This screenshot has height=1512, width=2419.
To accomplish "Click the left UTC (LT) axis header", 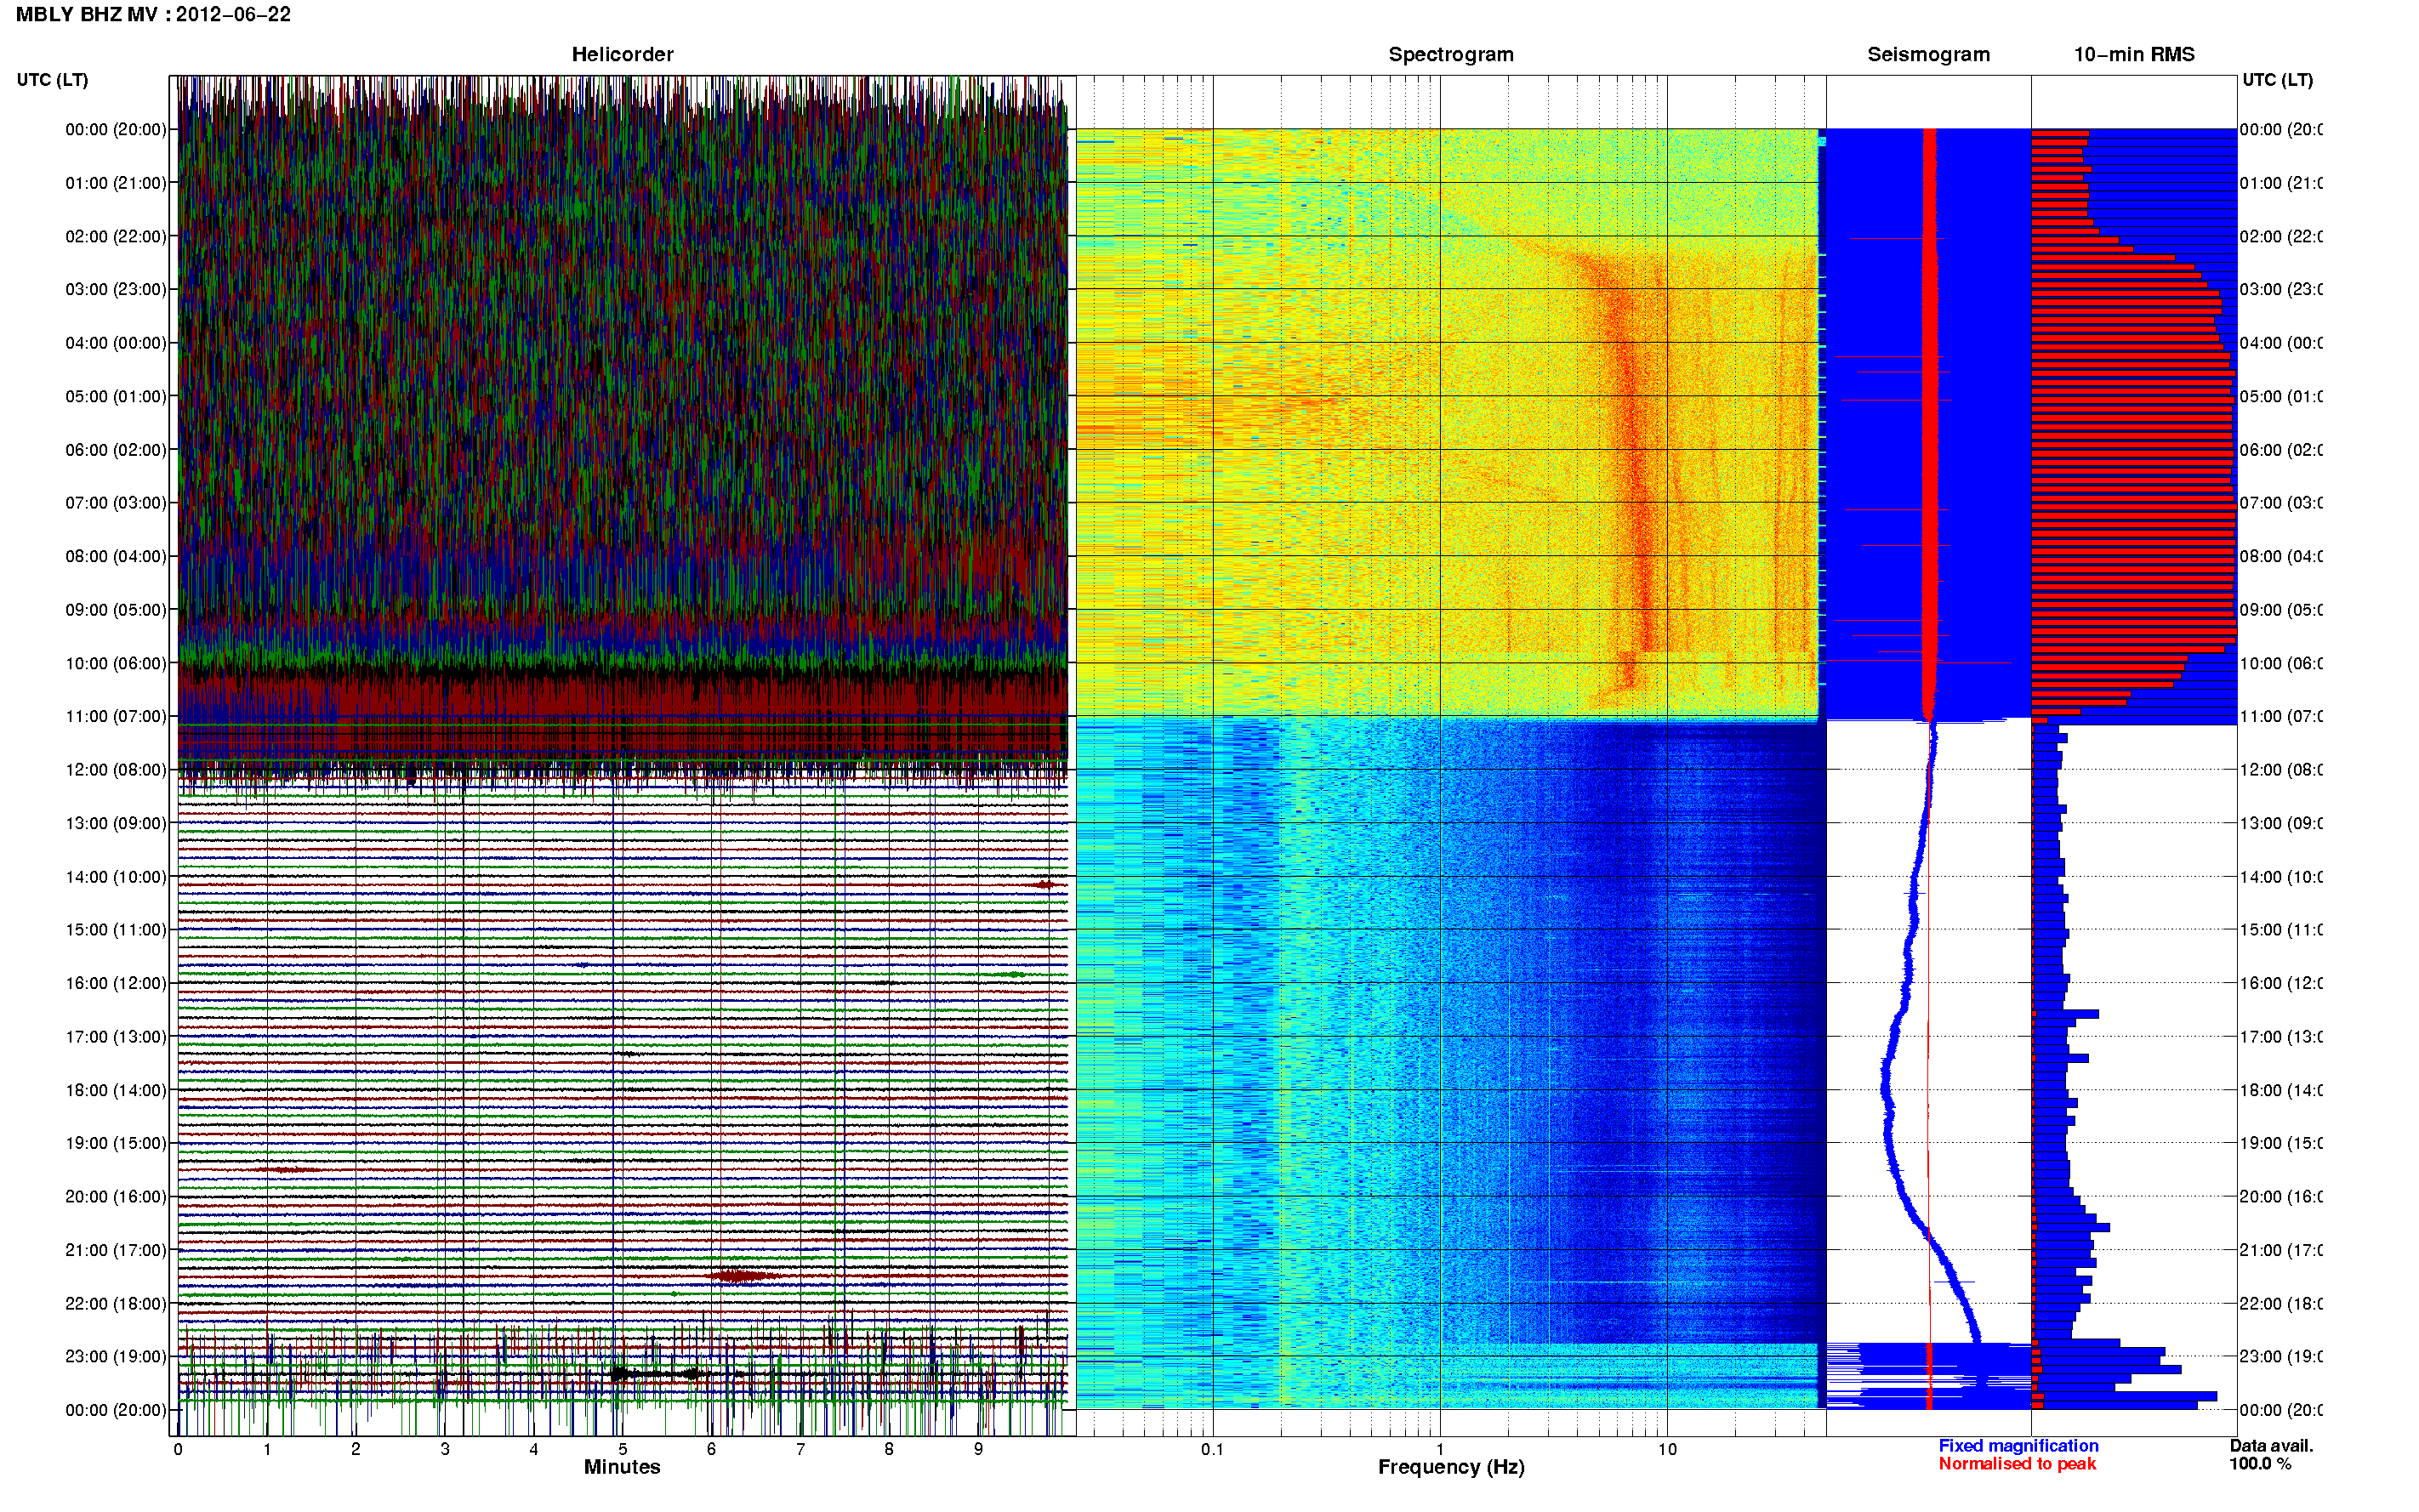I will [52, 80].
